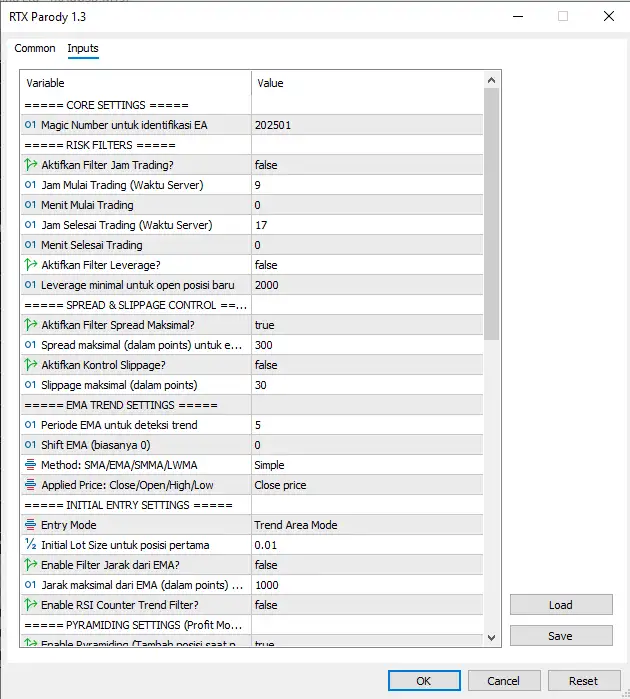Select the Inputs tab
Screen dimensions: 630x699
point(83,48)
